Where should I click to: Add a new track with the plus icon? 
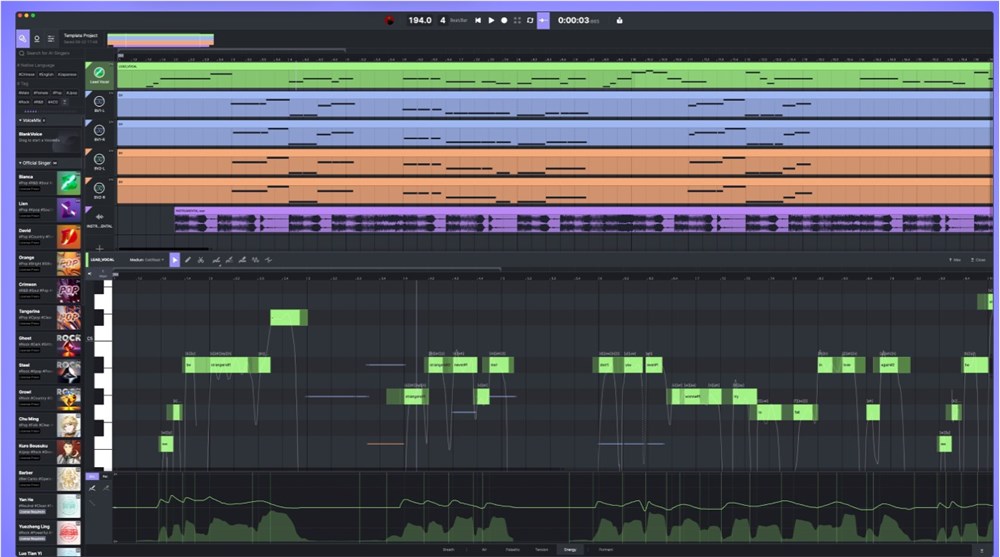coord(99,248)
